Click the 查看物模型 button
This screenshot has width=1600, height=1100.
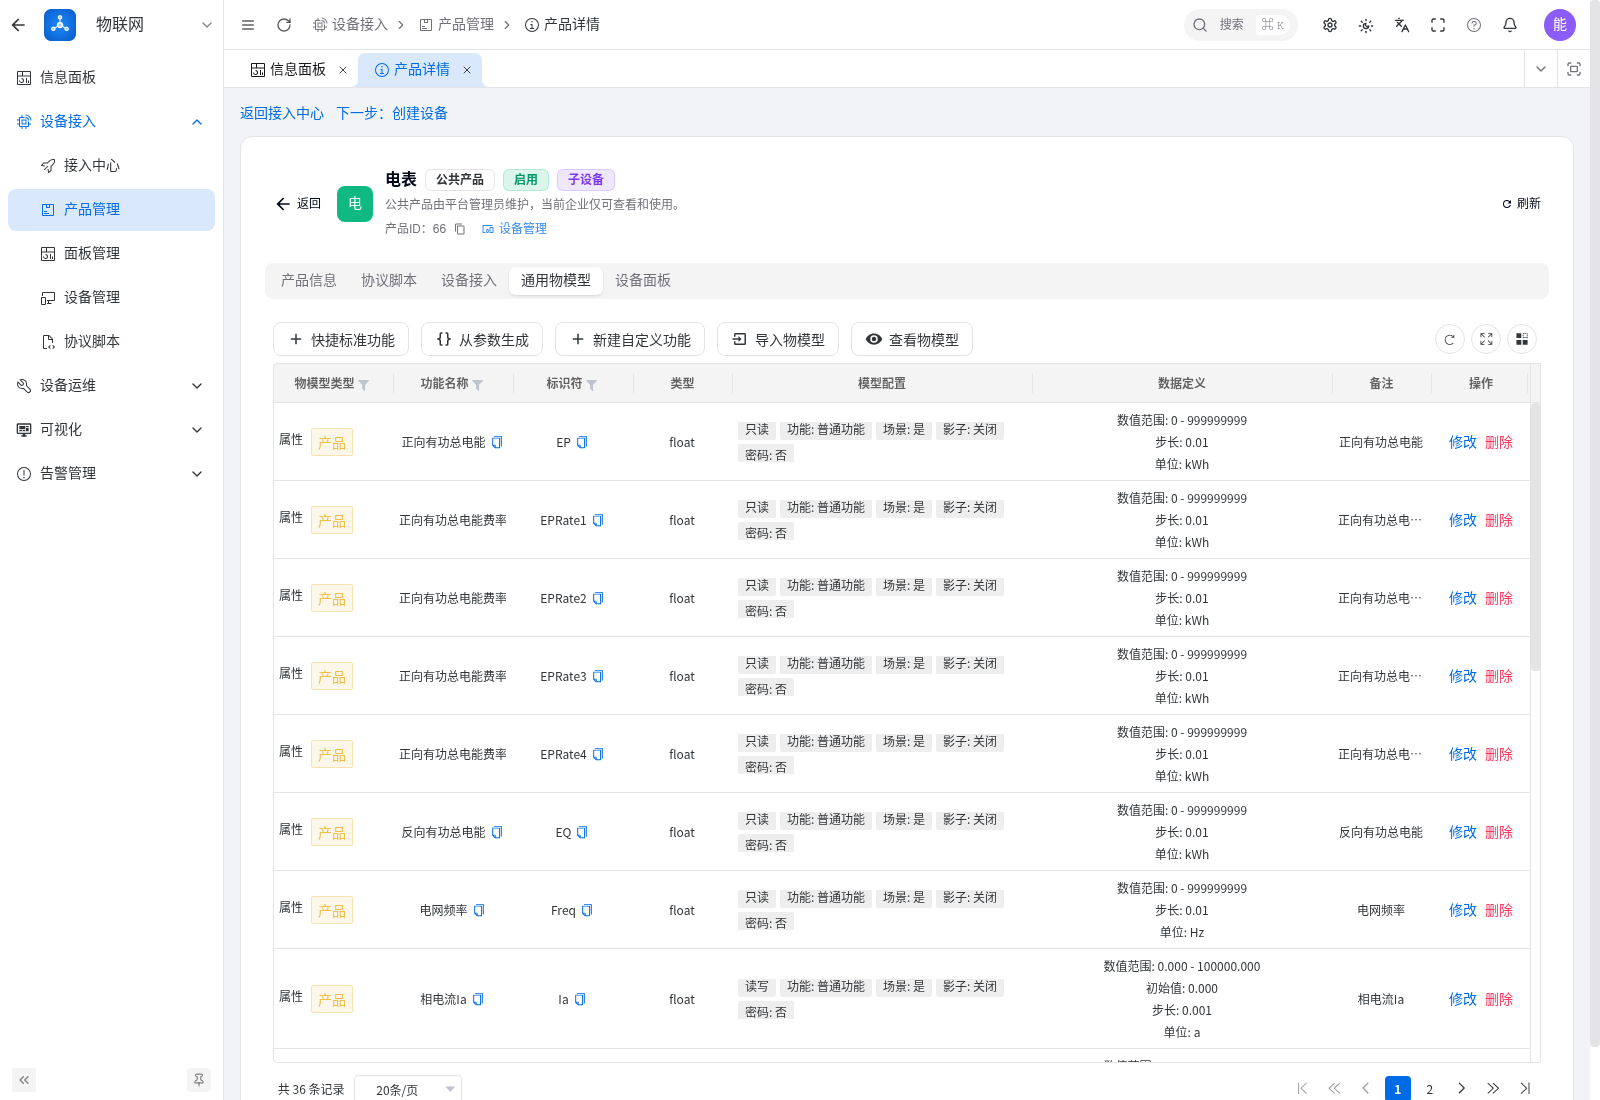pos(912,340)
